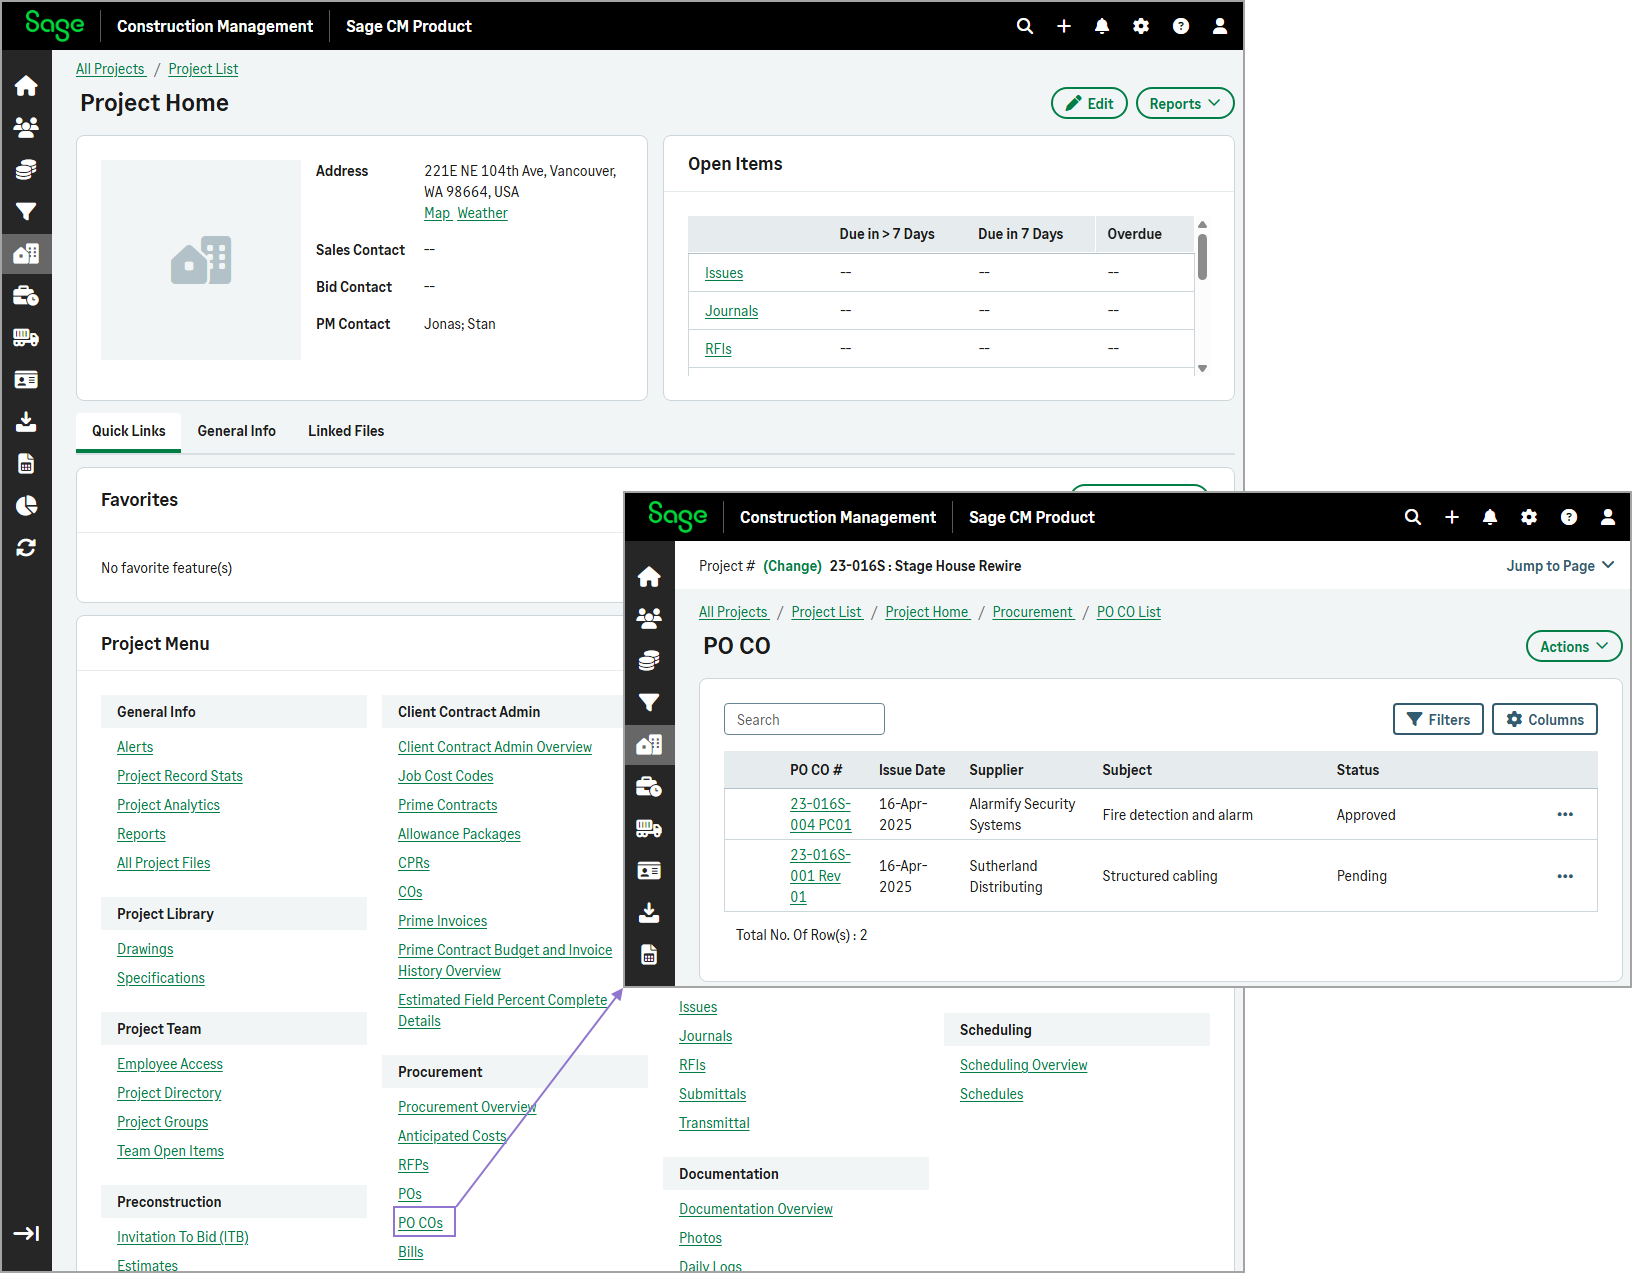Screen dimensions: 1632x1273
Task: Open the settings gear in the back window's header
Action: click(1141, 26)
